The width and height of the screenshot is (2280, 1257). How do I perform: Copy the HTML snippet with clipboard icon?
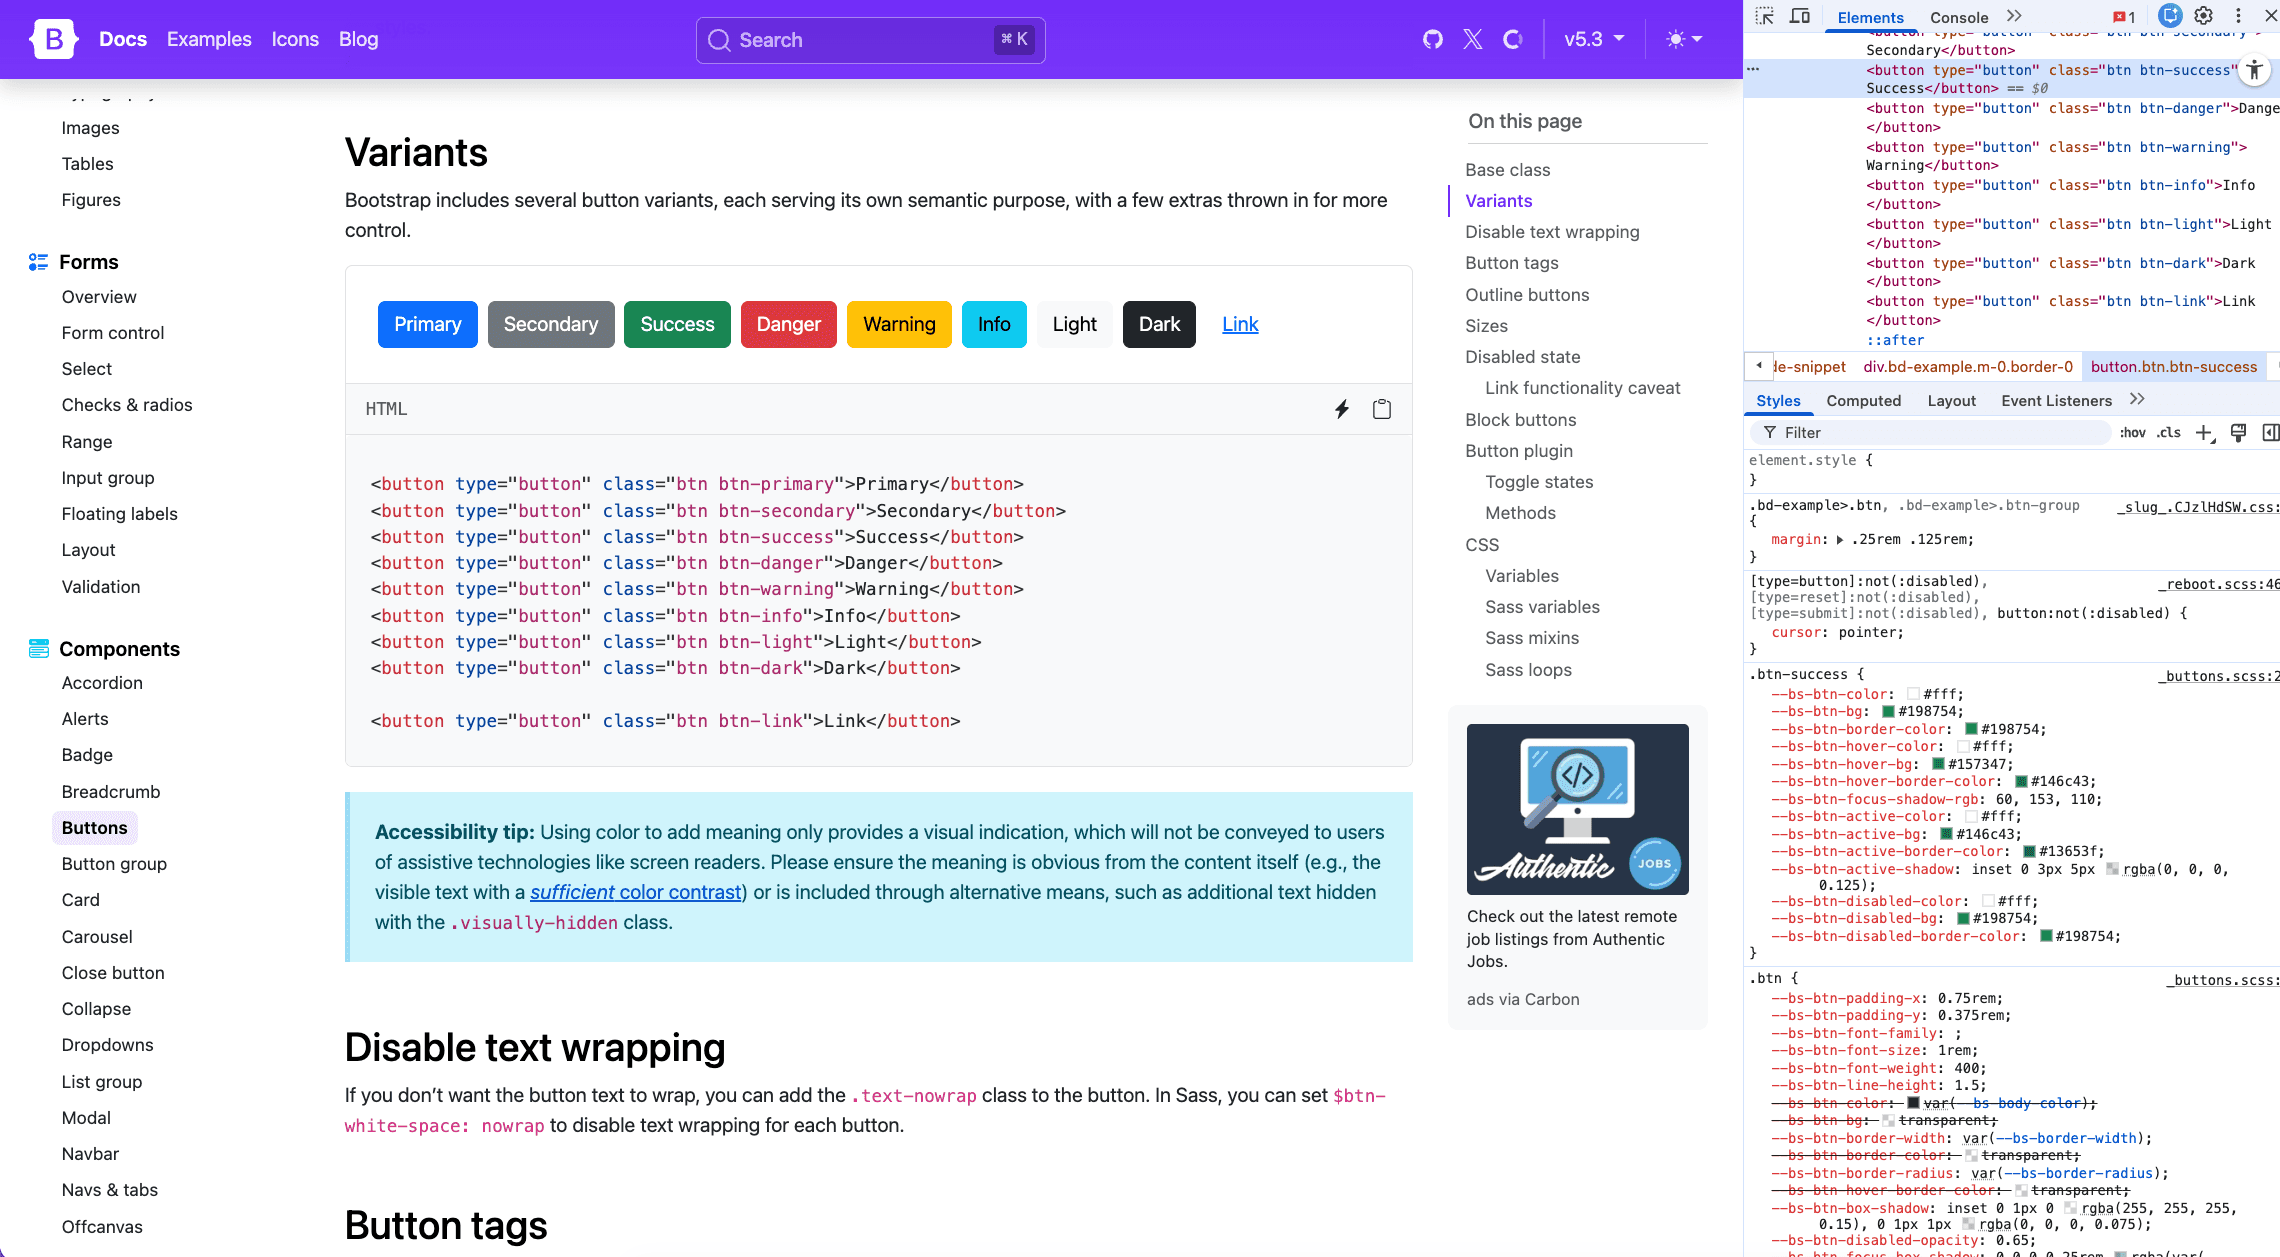tap(1381, 409)
